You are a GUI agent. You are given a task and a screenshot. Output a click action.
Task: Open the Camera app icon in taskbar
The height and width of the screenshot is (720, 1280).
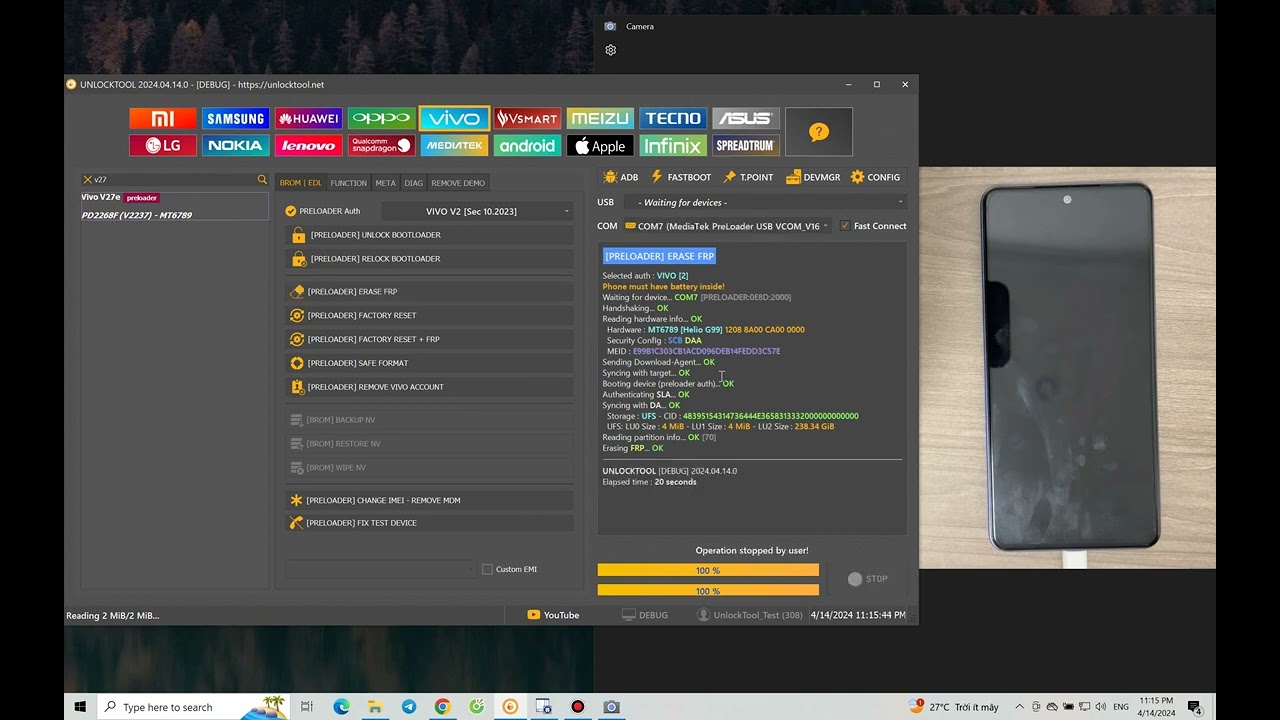(611, 707)
